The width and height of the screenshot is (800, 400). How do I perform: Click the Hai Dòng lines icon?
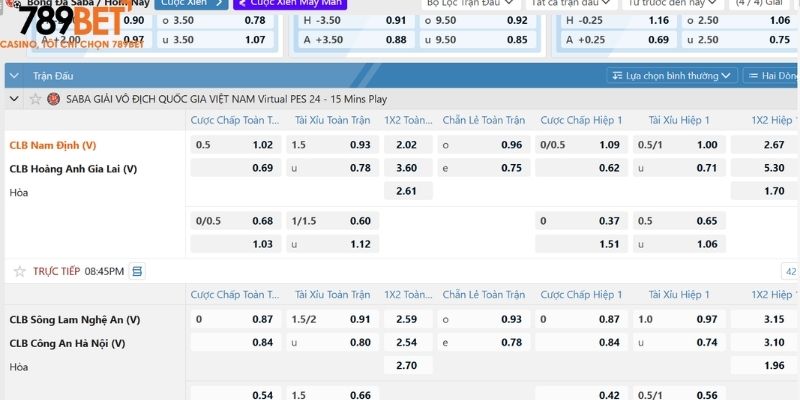(x=752, y=75)
